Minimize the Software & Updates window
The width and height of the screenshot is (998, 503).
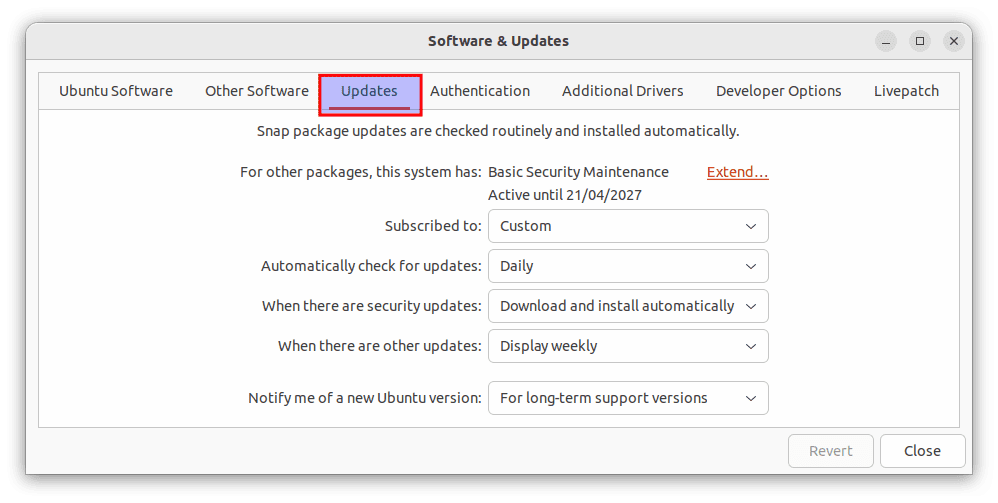pyautogui.click(x=886, y=41)
